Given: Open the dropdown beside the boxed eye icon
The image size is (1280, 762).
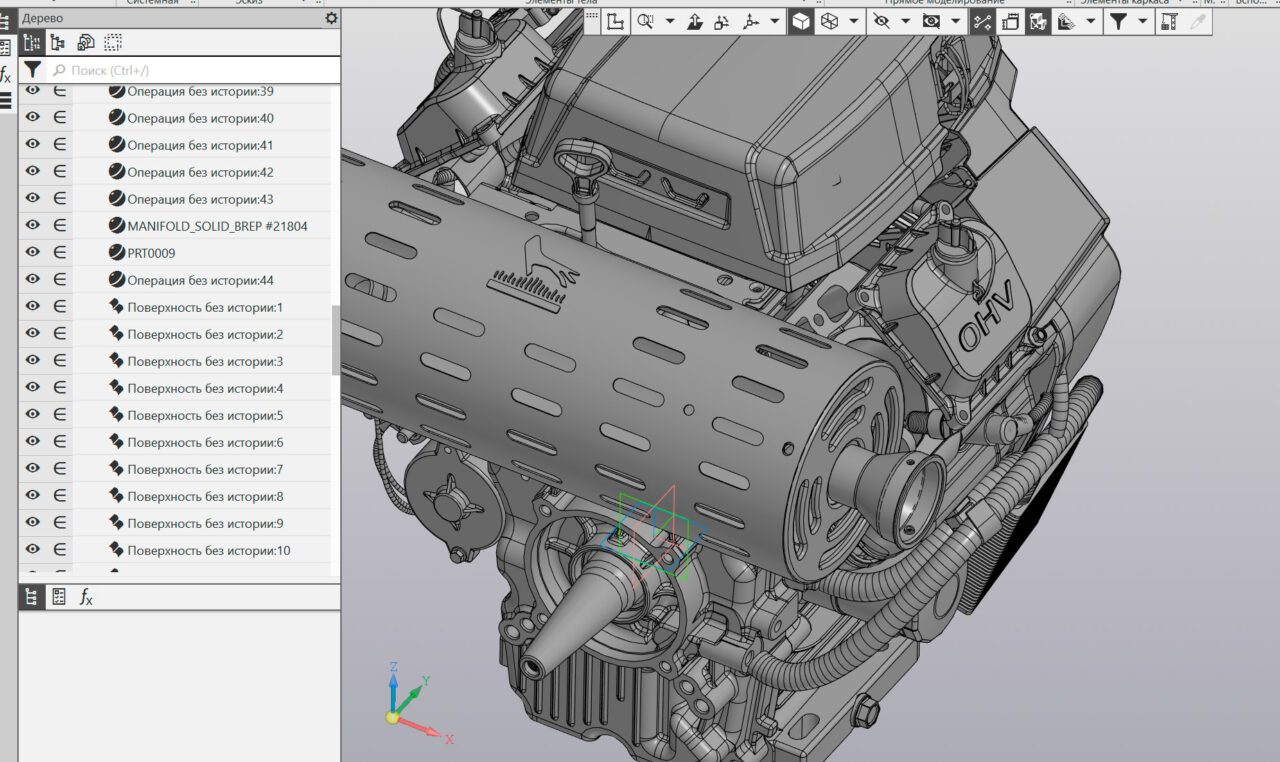Looking at the screenshot, I should 955,21.
